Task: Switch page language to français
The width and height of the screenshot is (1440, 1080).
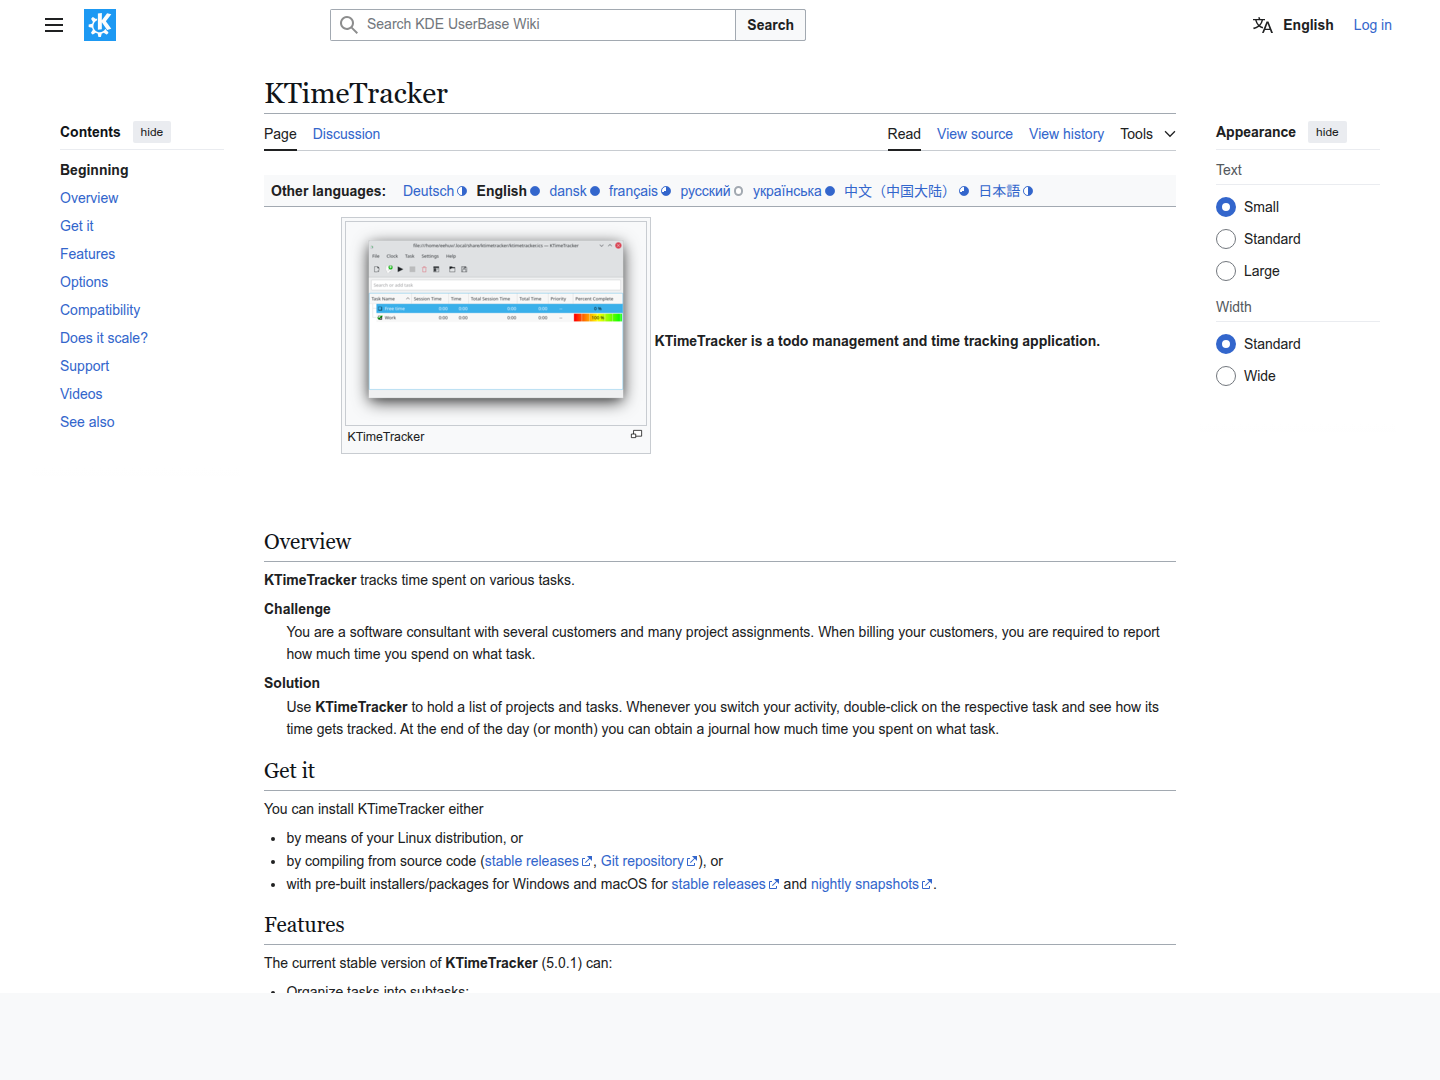Action: pos(633,191)
